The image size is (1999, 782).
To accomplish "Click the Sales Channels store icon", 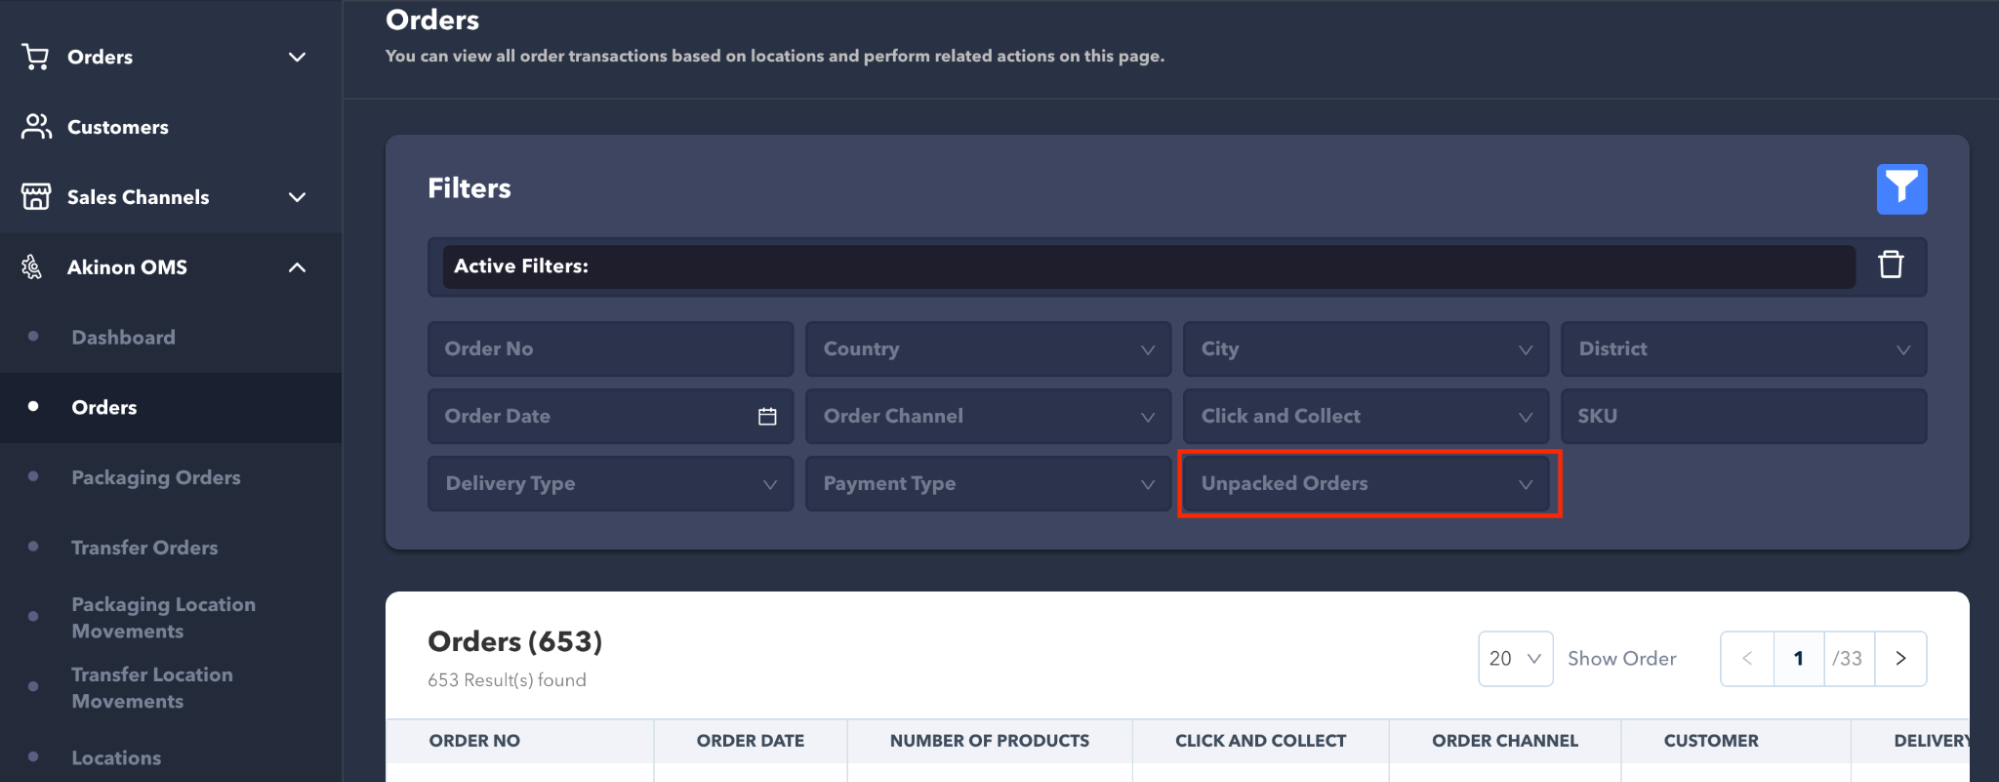I will pyautogui.click(x=36, y=197).
